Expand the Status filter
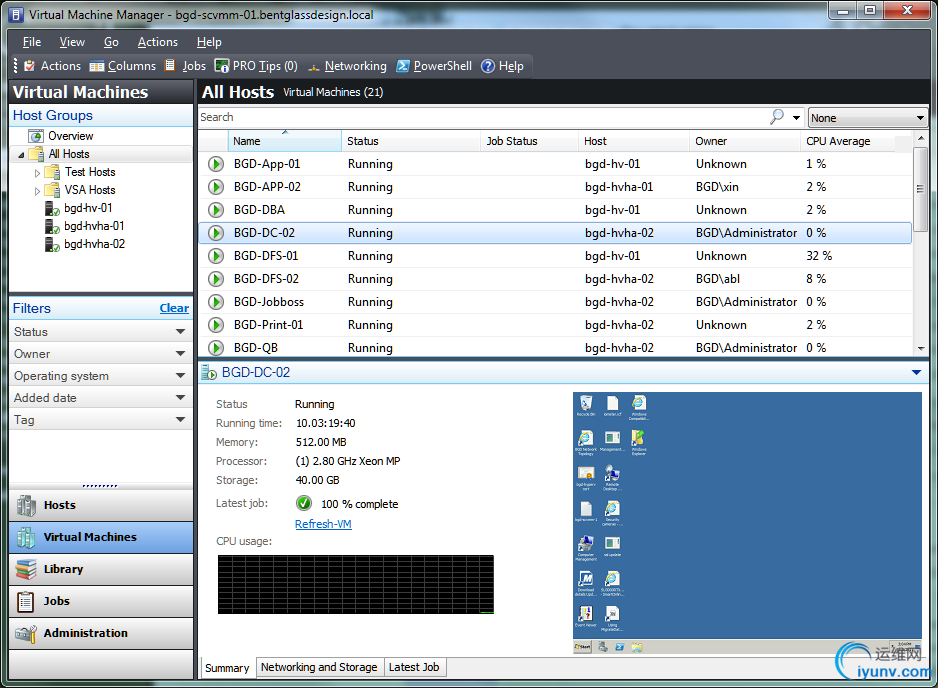The height and width of the screenshot is (688, 938). click(x=180, y=331)
